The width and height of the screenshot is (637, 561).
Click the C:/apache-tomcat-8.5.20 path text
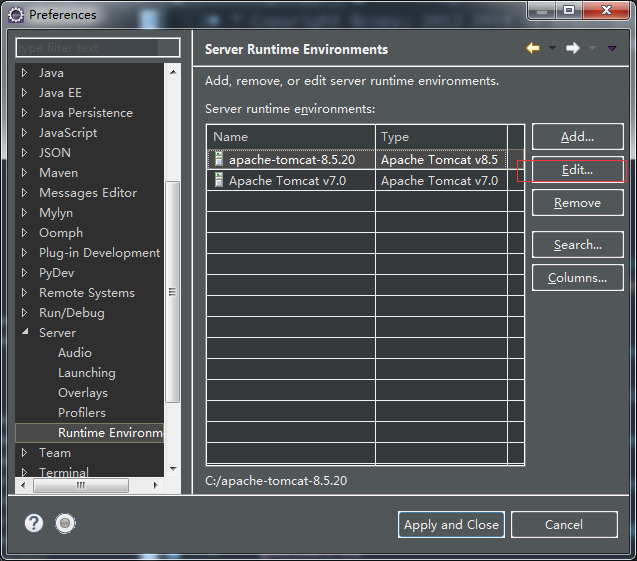pyautogui.click(x=276, y=481)
